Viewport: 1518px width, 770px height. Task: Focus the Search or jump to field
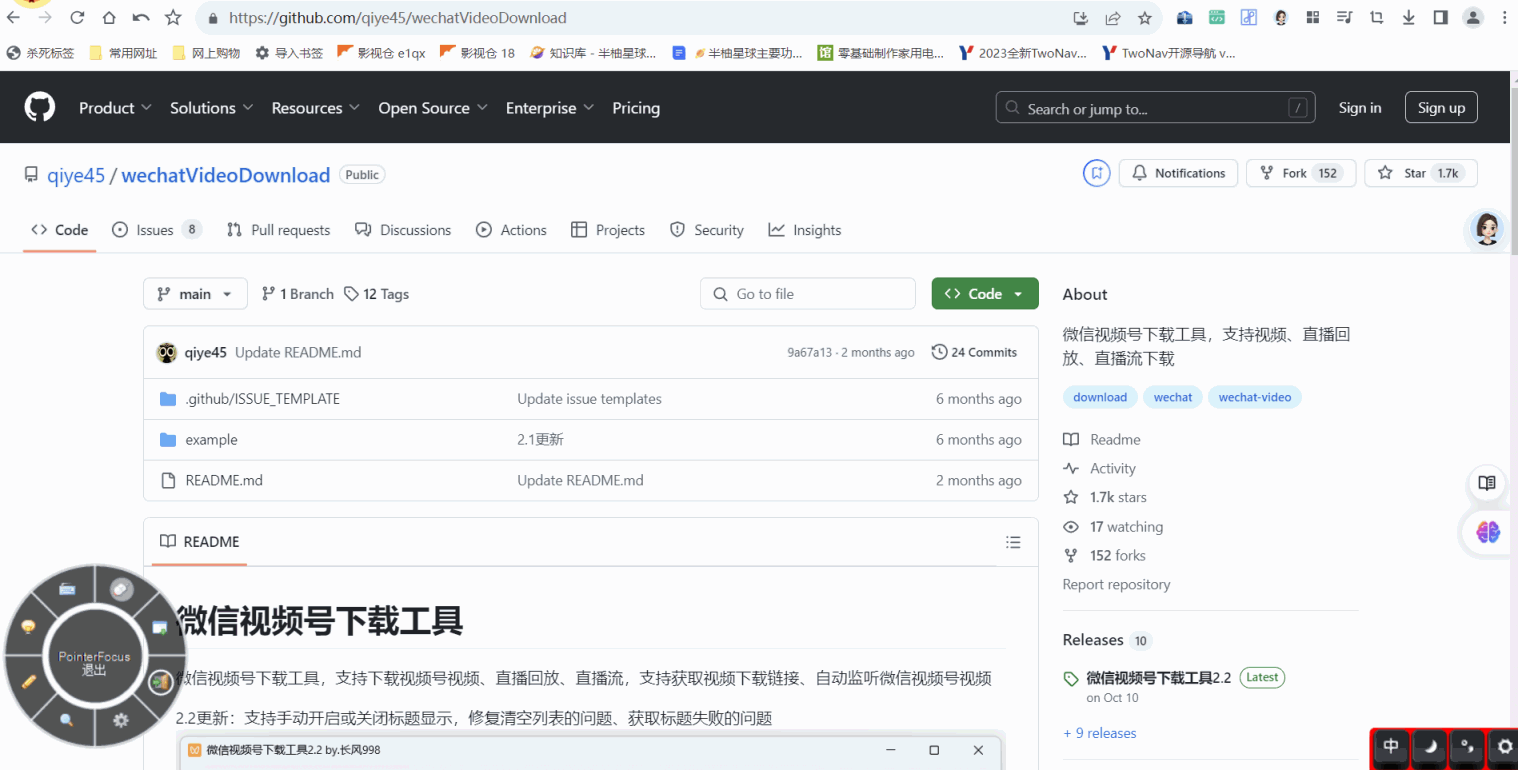click(1155, 108)
